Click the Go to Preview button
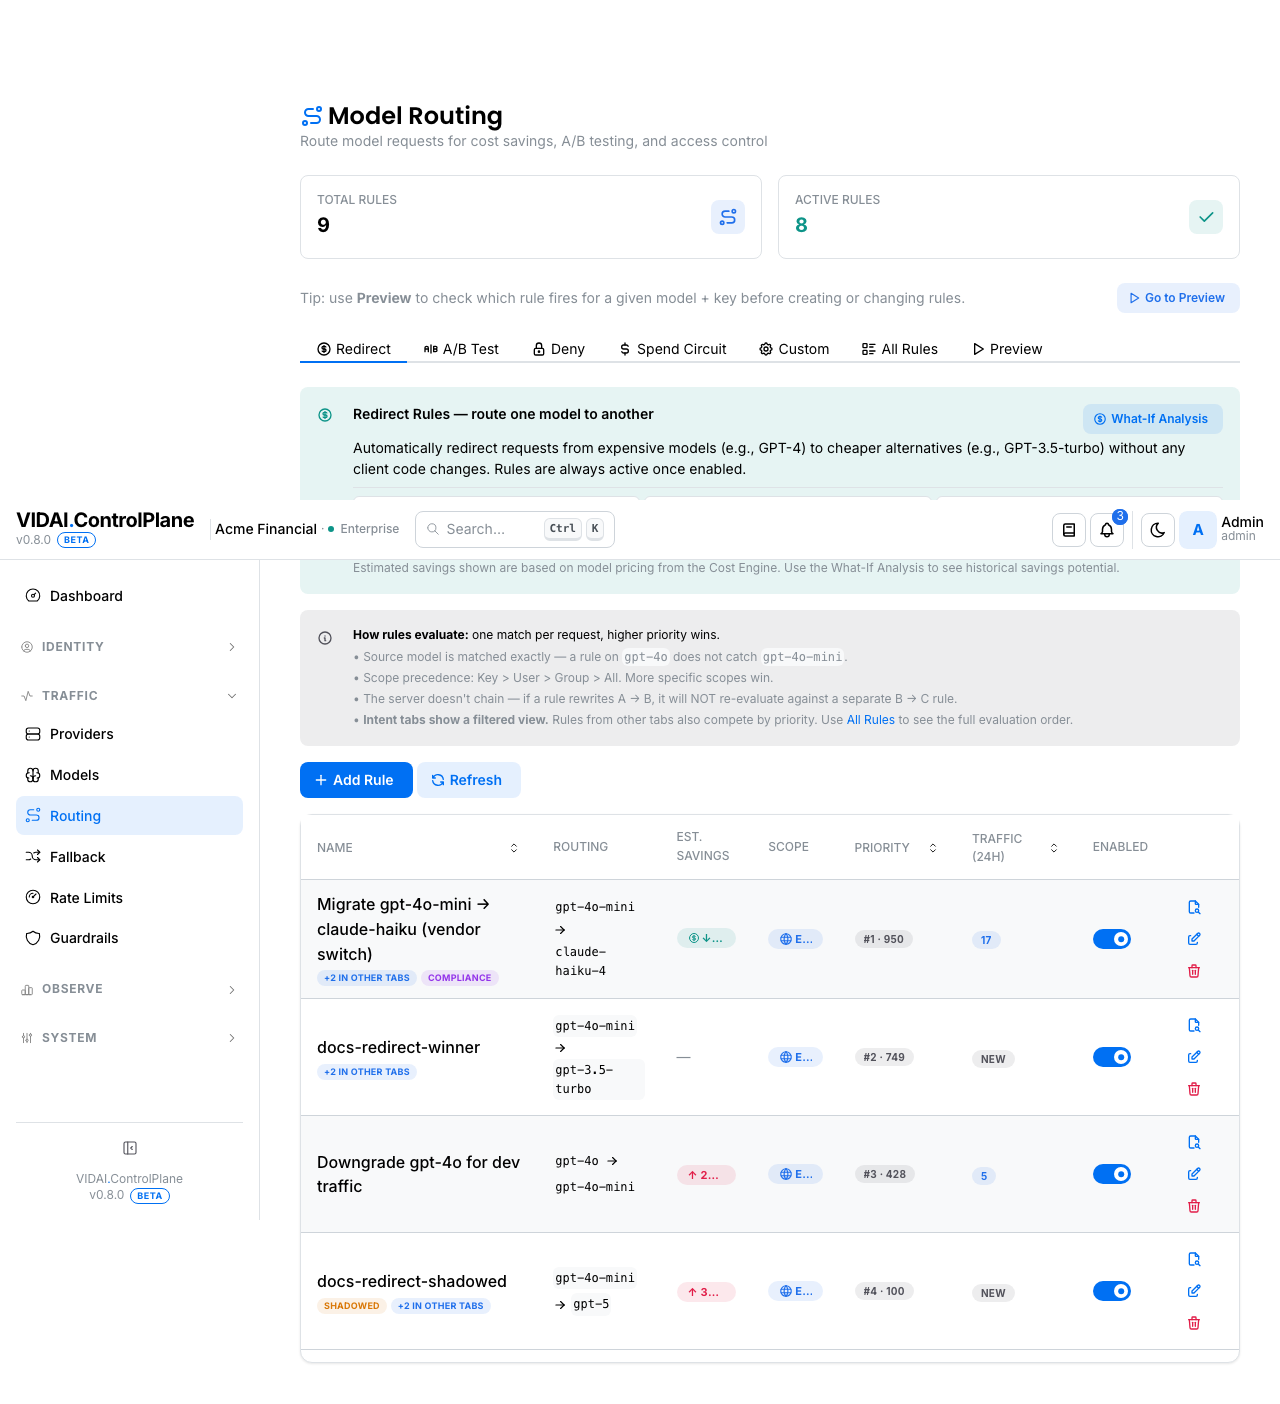1280x1404 pixels. pyautogui.click(x=1178, y=298)
